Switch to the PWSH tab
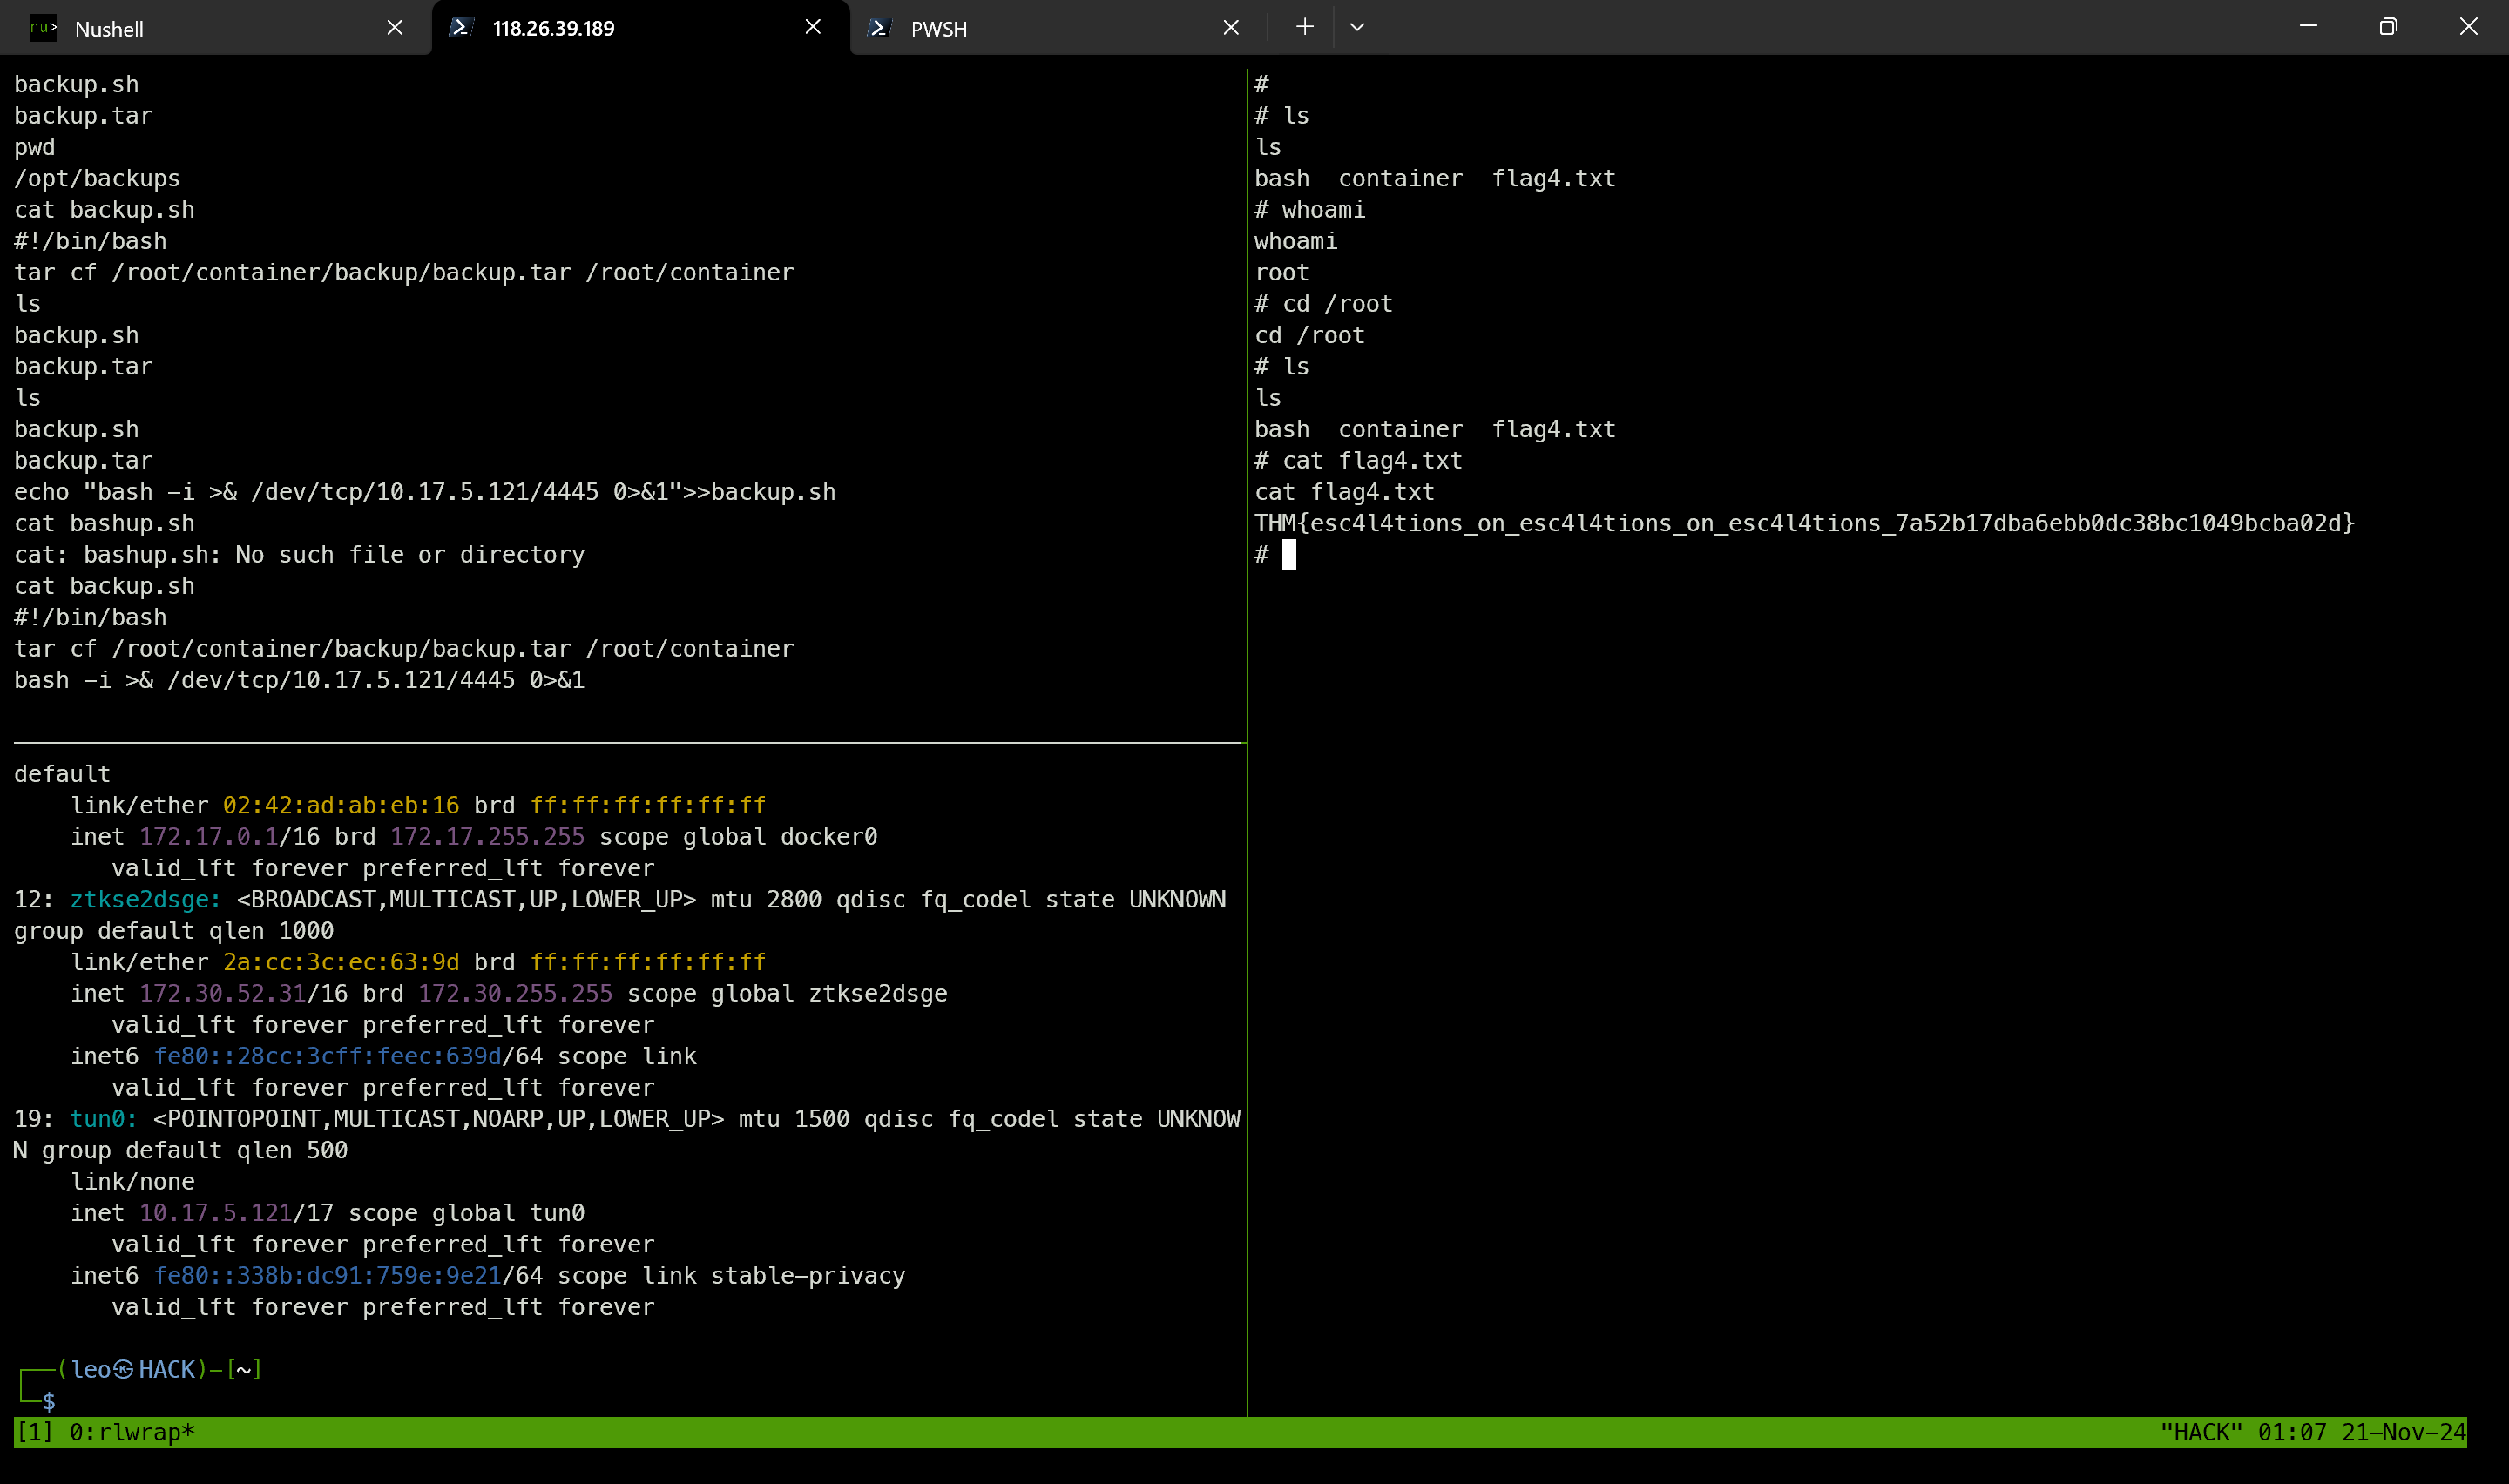Image resolution: width=2509 pixels, height=1484 pixels. (1058, 28)
